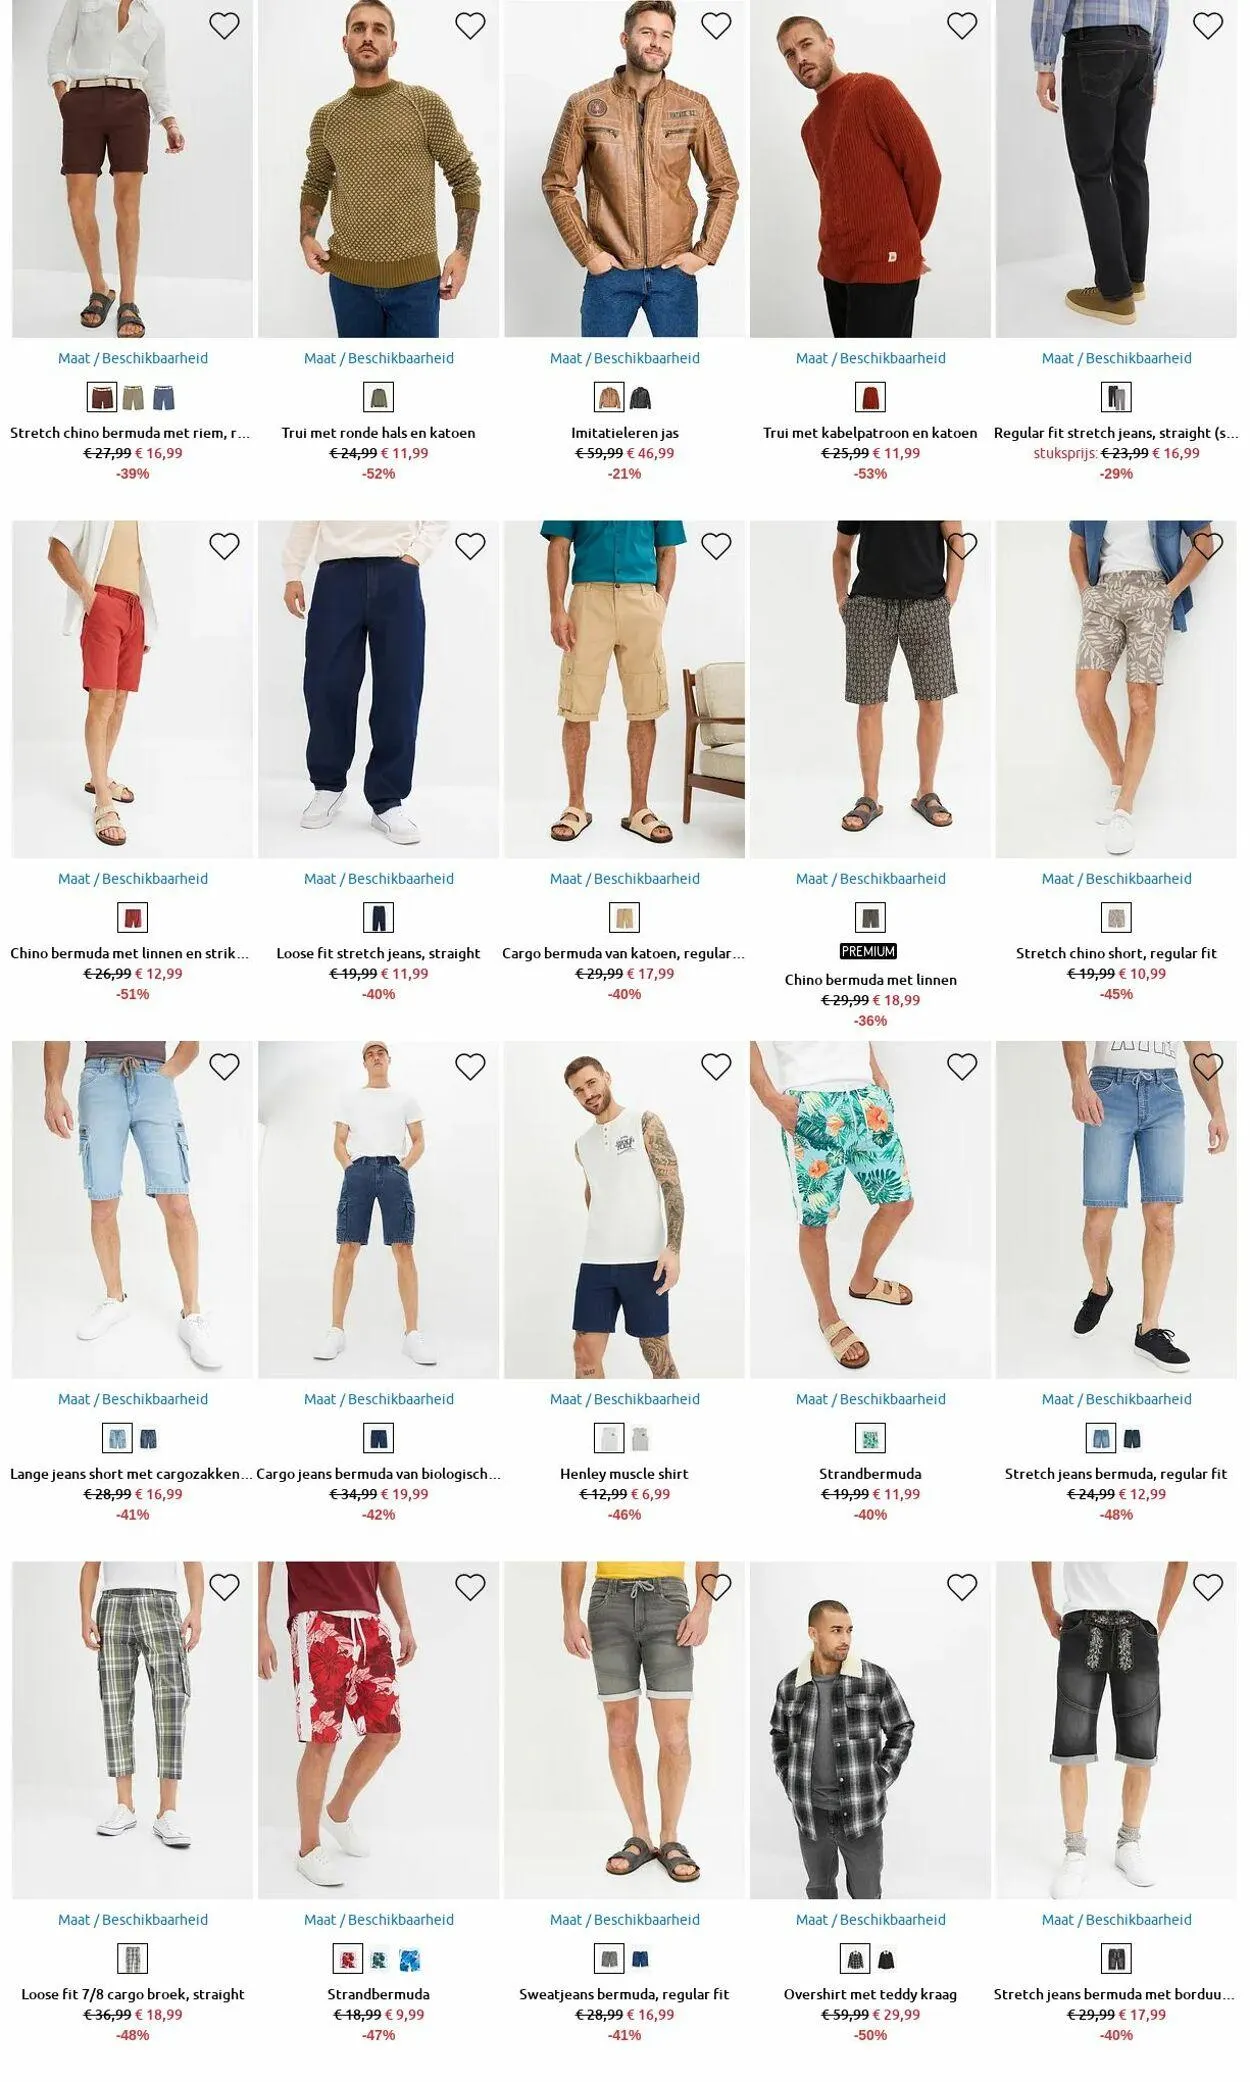Select beige swatch for Stretch chino bermuda
Viewport: 1250px width, 2082px height.
(133, 398)
